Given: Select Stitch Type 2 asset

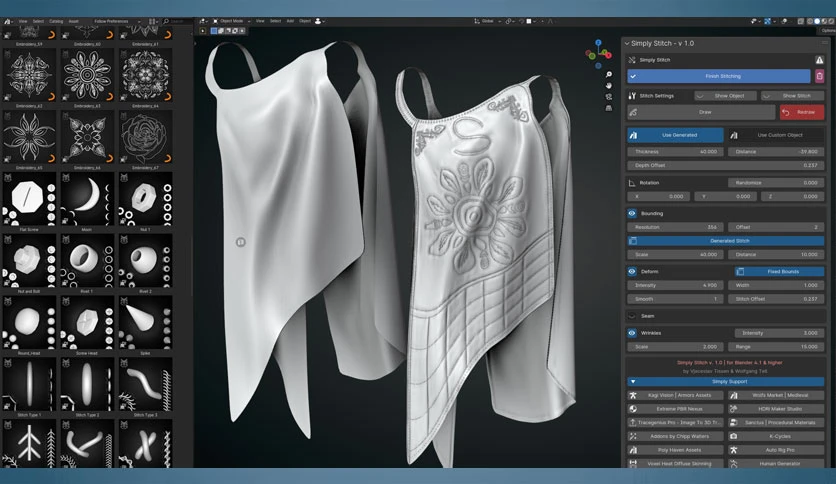Looking at the screenshot, I should (87, 384).
